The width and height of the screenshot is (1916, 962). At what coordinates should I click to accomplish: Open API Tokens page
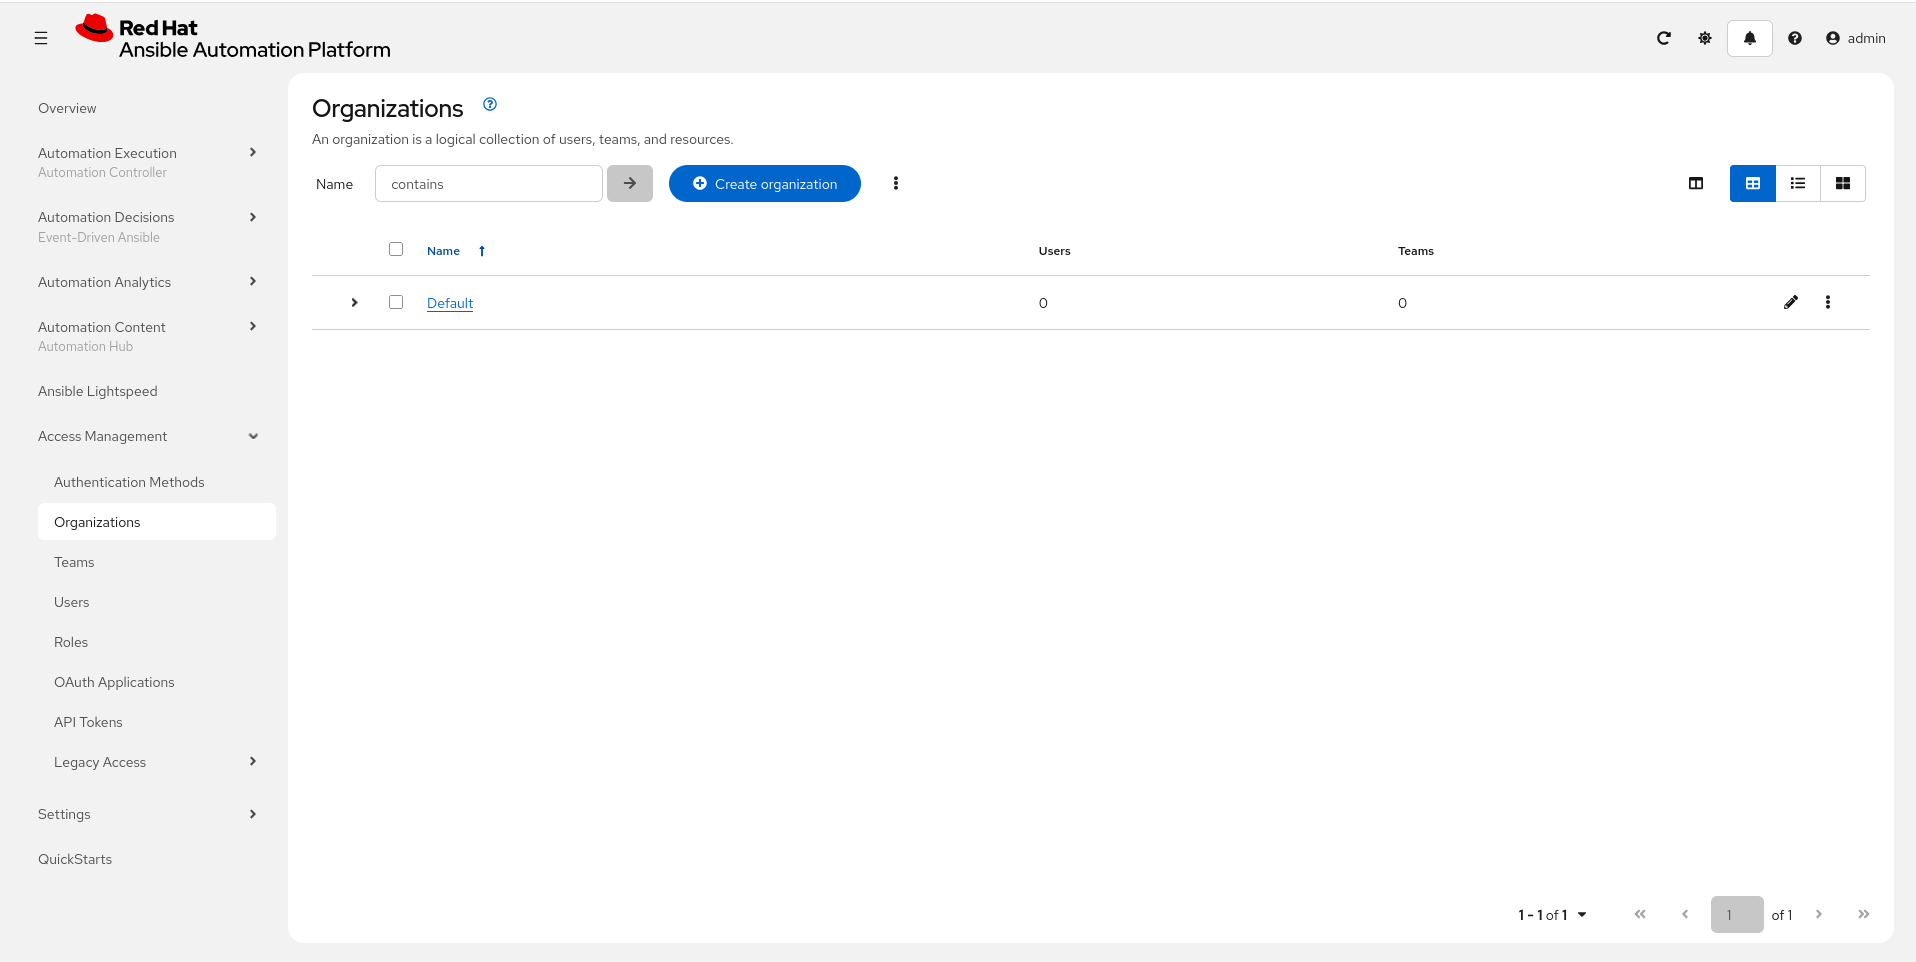tap(88, 722)
